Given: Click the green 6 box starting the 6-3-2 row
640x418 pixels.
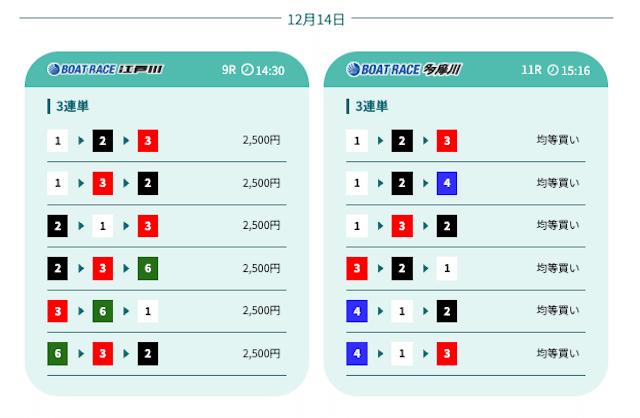Looking at the screenshot, I should coord(58,353).
